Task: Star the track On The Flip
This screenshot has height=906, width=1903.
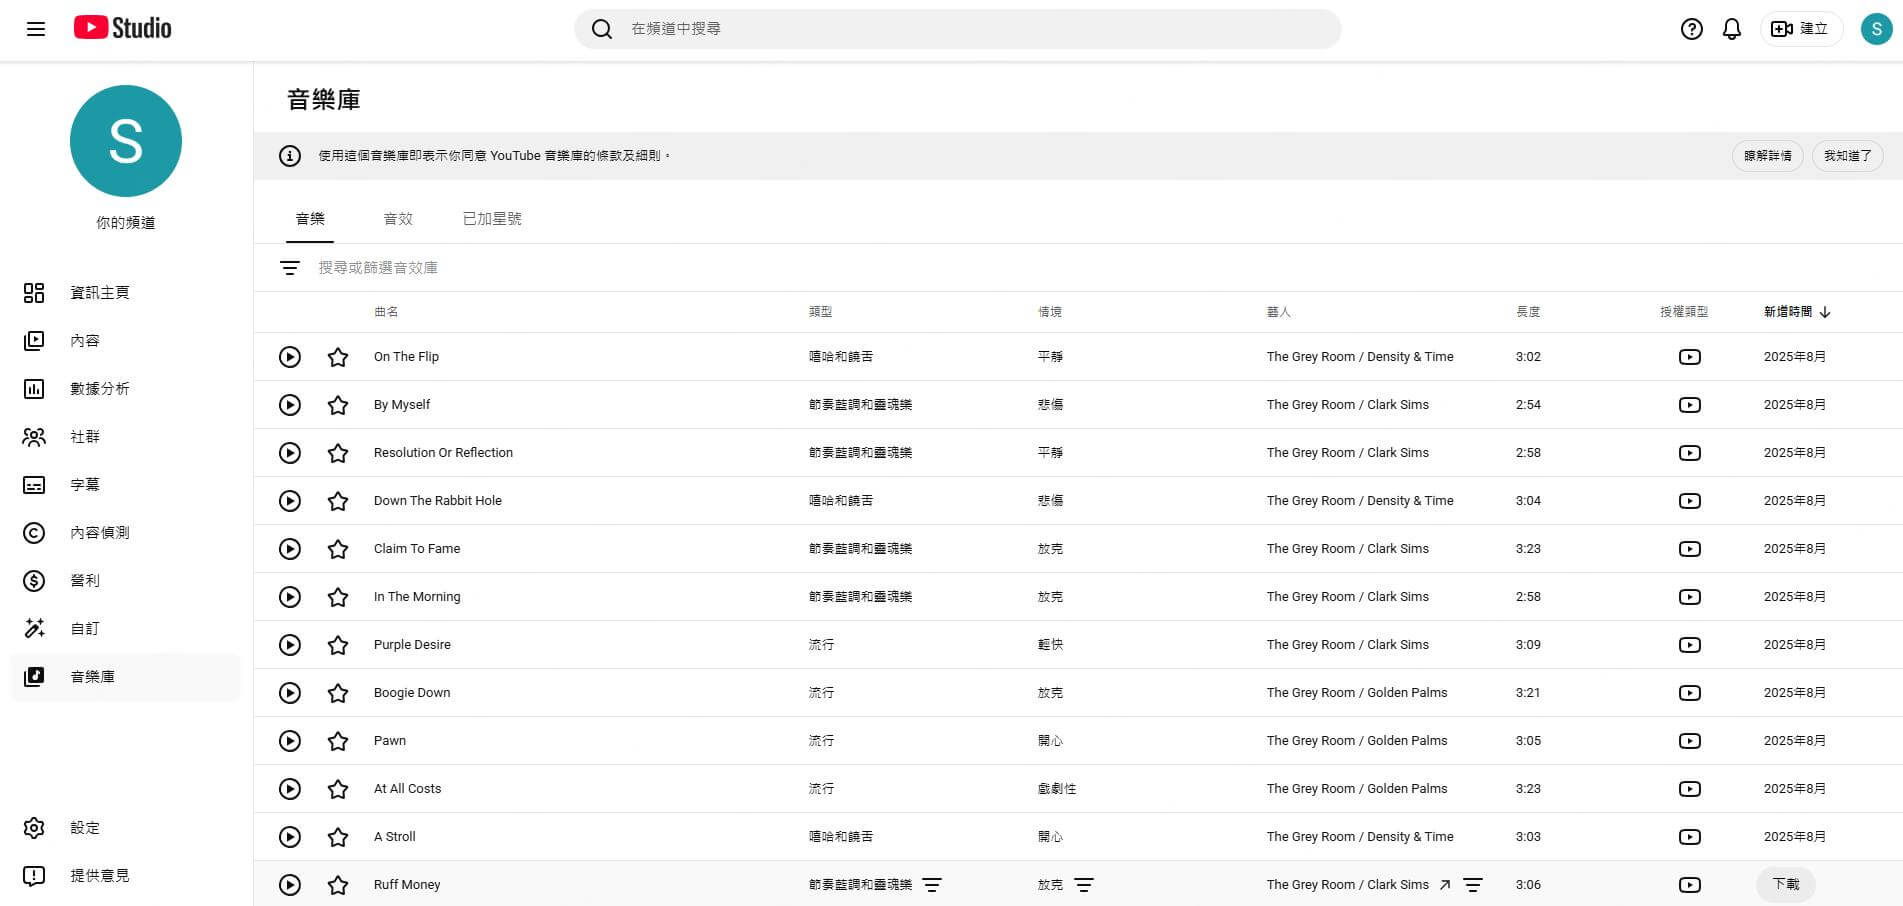Action: click(x=337, y=356)
